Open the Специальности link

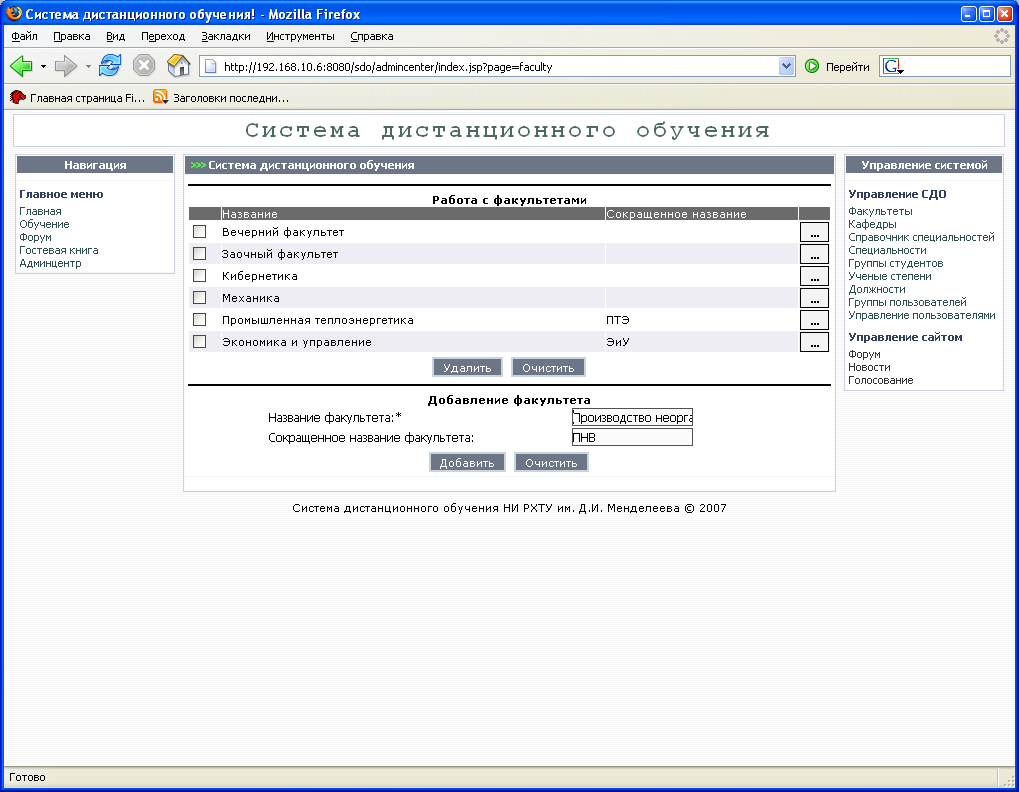(887, 250)
